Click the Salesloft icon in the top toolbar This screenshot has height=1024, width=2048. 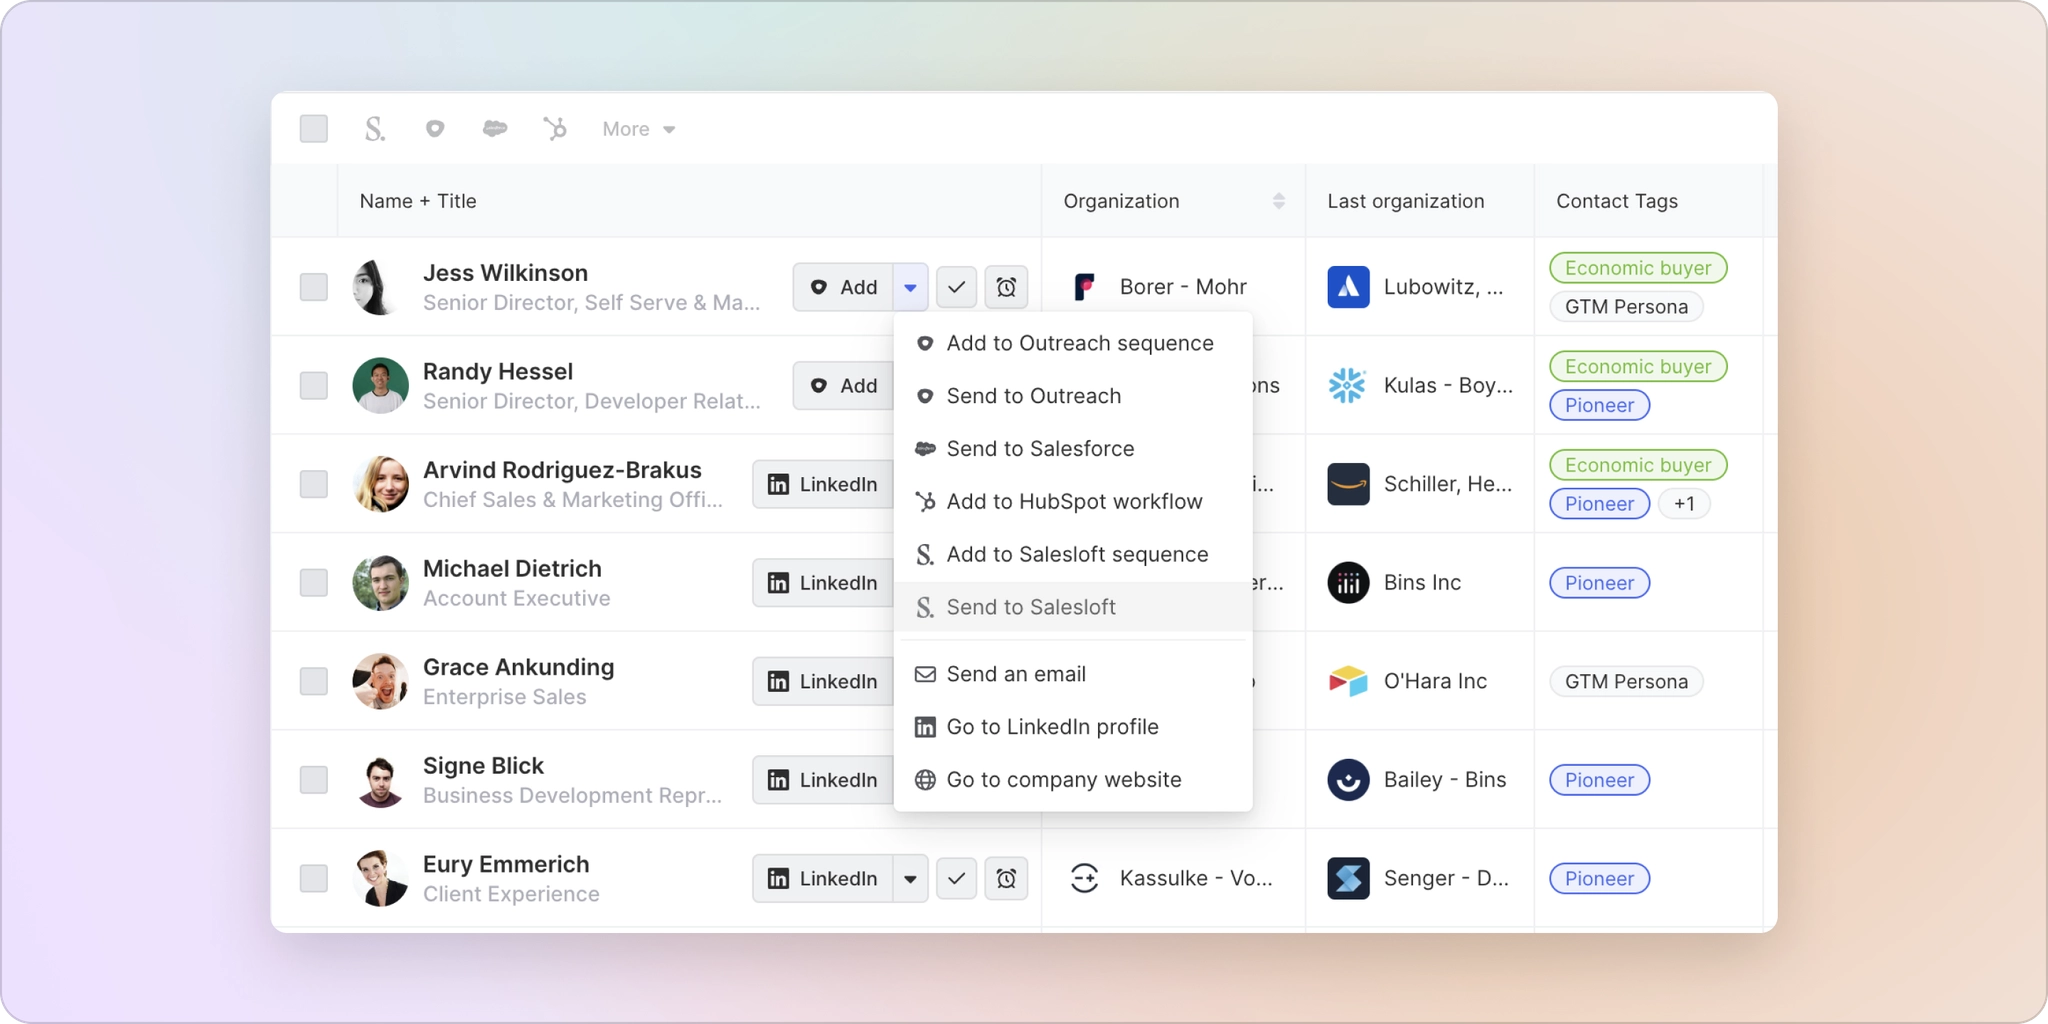(374, 129)
